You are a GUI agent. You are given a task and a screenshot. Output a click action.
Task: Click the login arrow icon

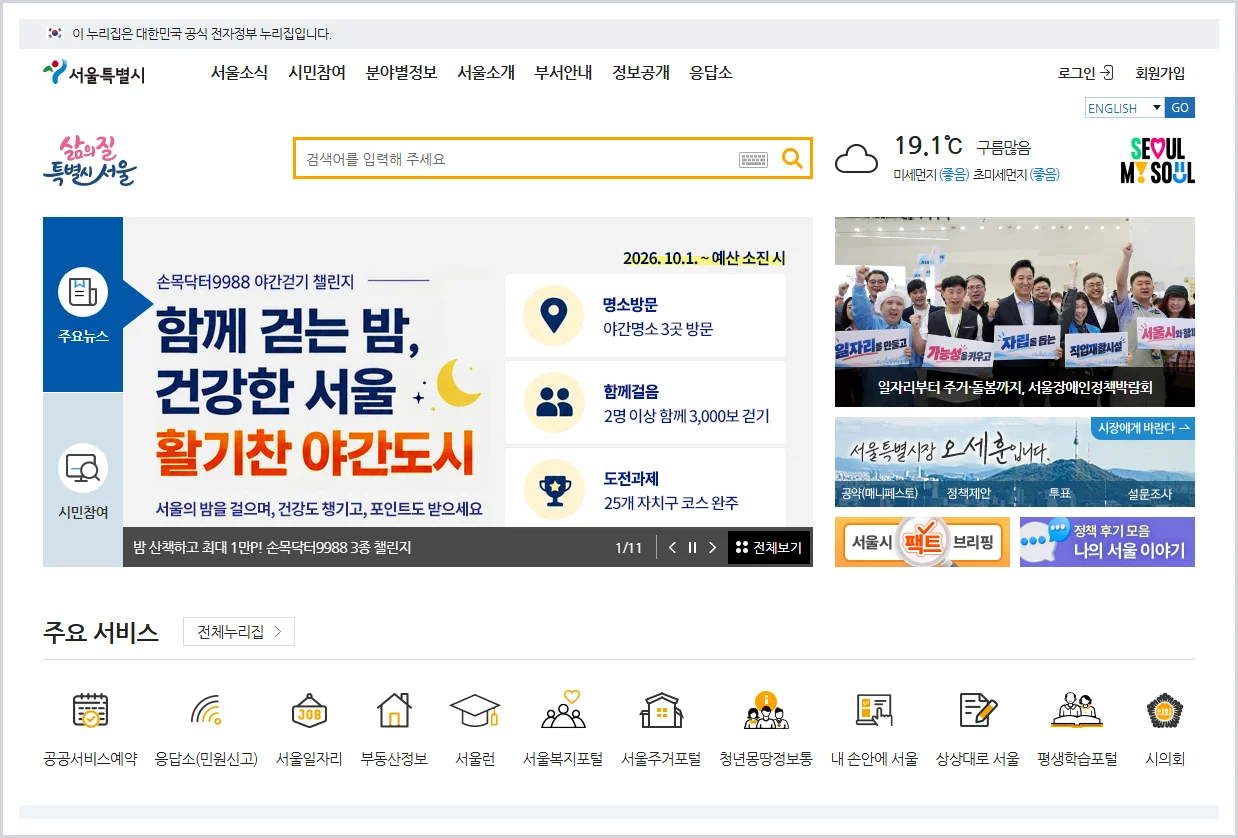click(x=1107, y=73)
